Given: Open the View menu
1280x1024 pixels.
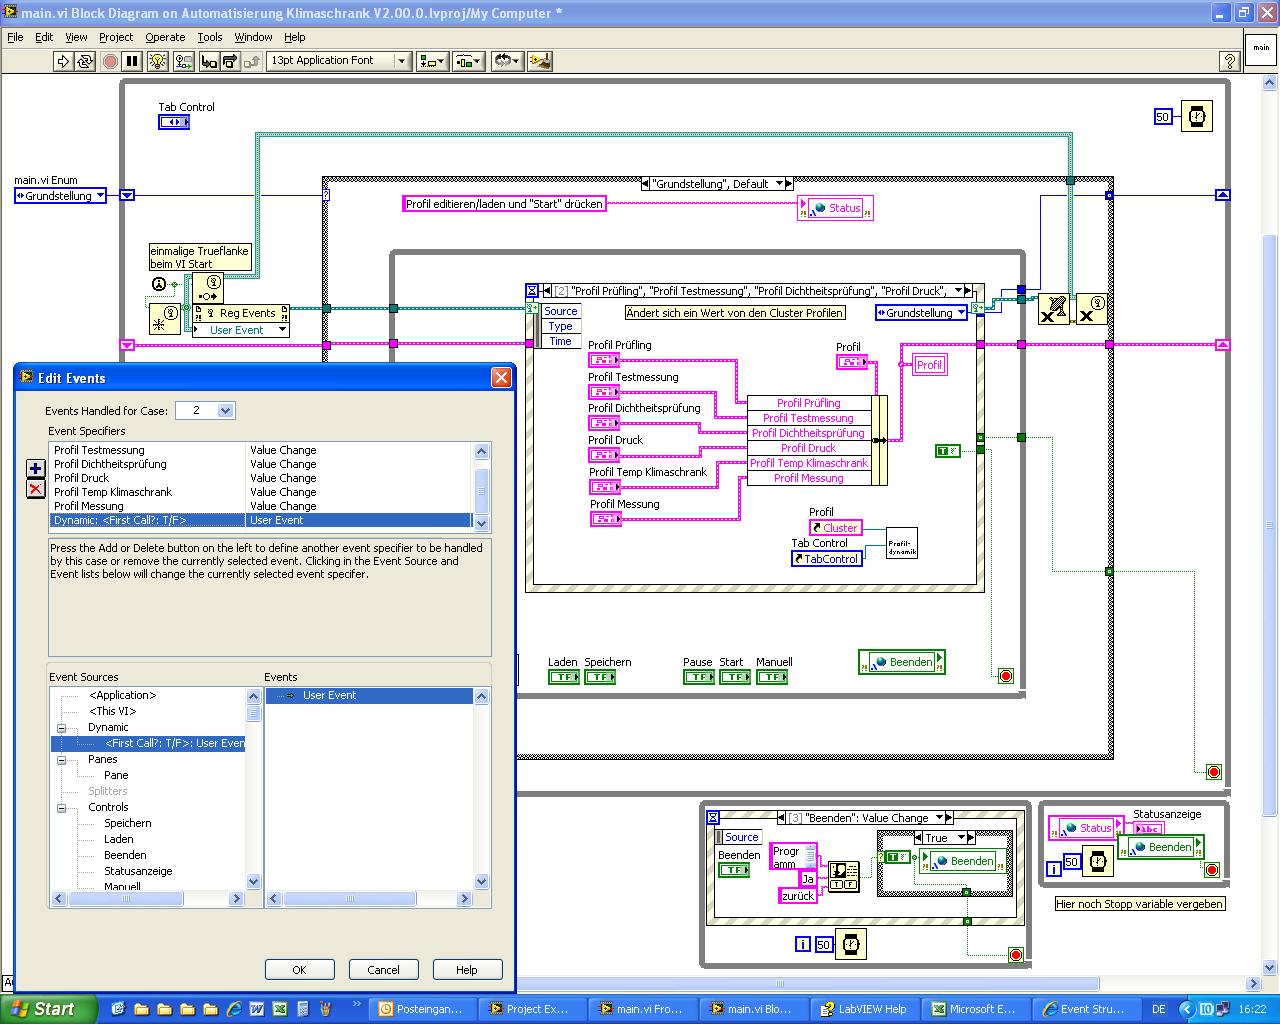Looking at the screenshot, I should coord(76,37).
